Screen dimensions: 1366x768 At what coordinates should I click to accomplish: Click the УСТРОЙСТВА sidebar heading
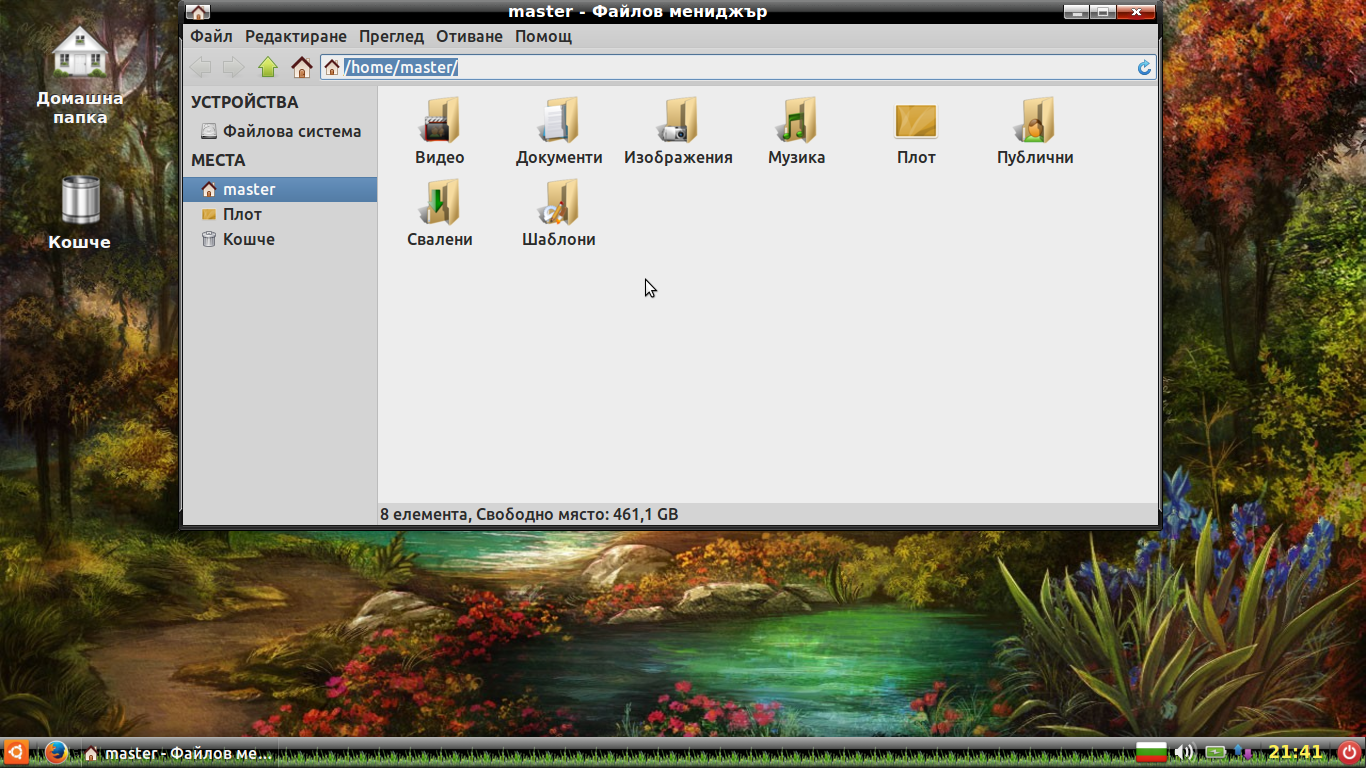coord(245,102)
